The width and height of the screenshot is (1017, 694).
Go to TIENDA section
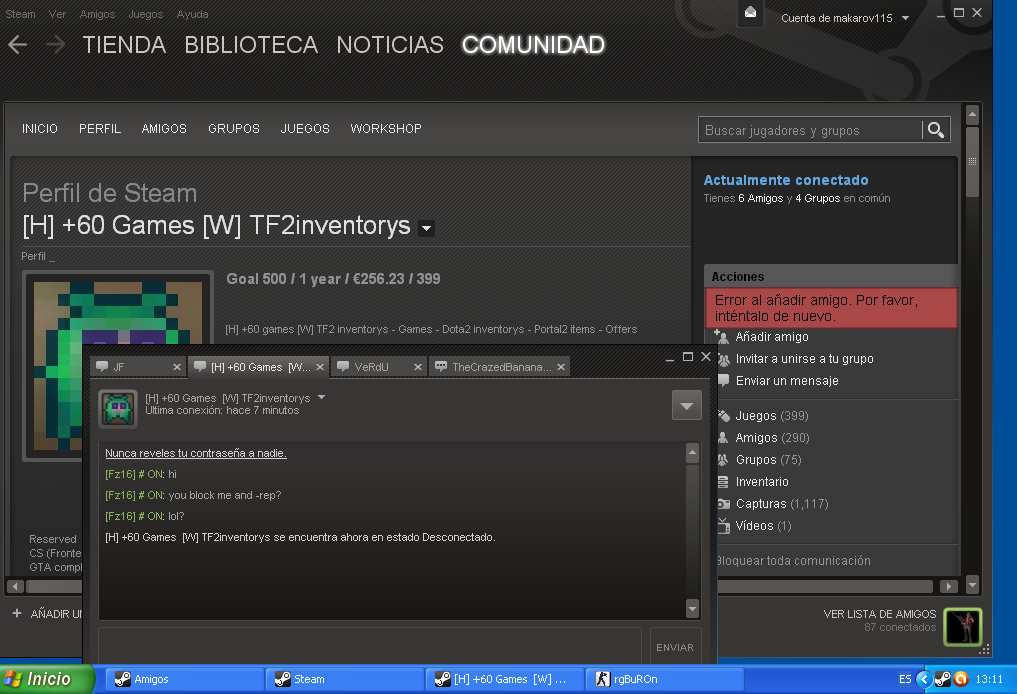[124, 45]
